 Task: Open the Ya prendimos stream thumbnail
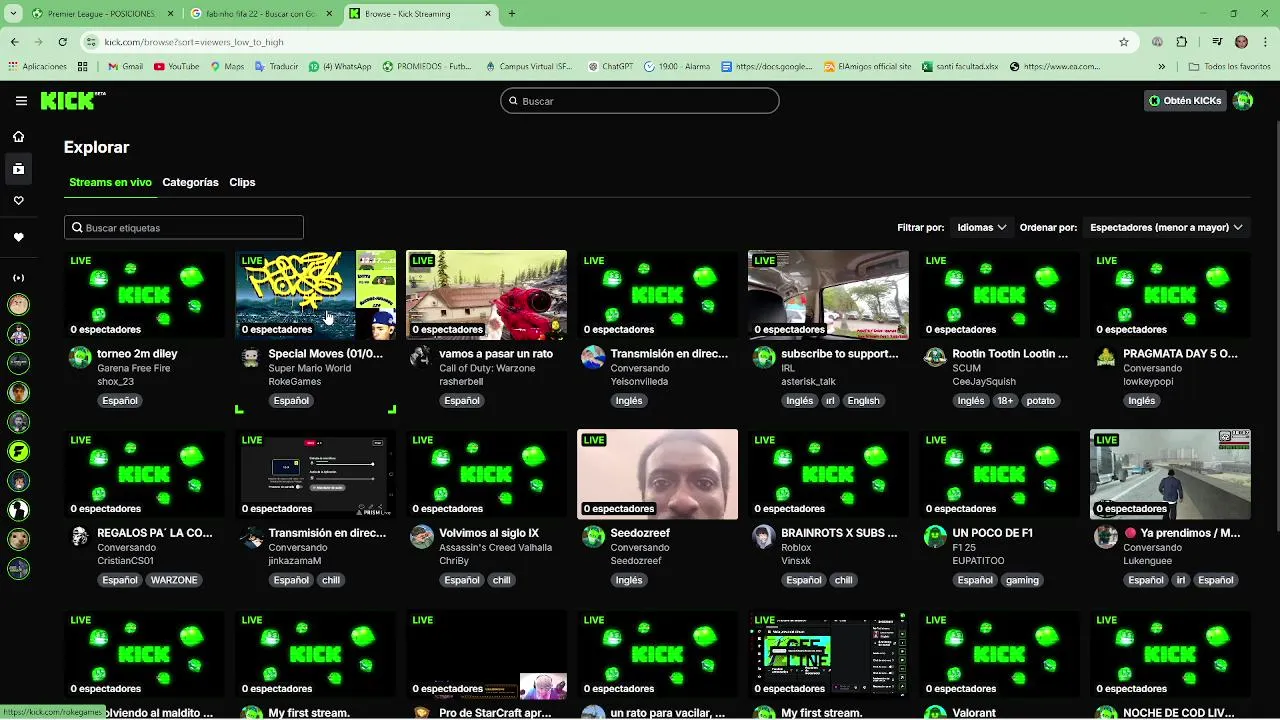pyautogui.click(x=1171, y=475)
